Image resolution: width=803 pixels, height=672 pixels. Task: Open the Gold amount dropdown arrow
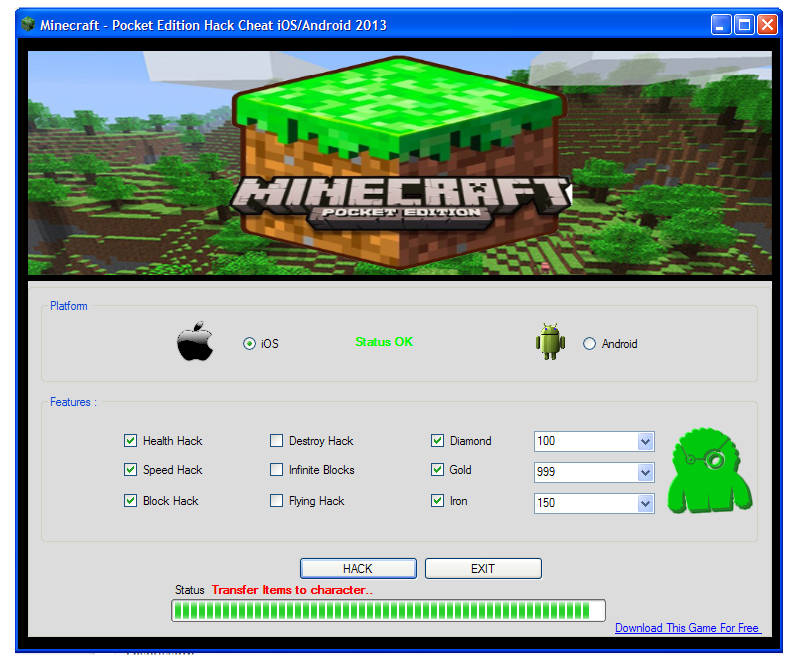coord(645,472)
